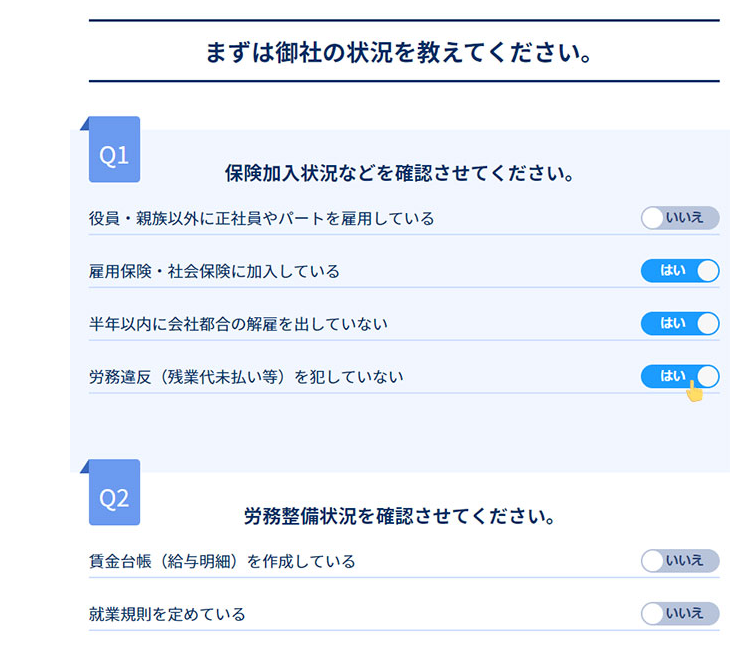The height and width of the screenshot is (651, 743).
Task: Switch off 労務違反を犯していない toggle
Action: coord(680,377)
